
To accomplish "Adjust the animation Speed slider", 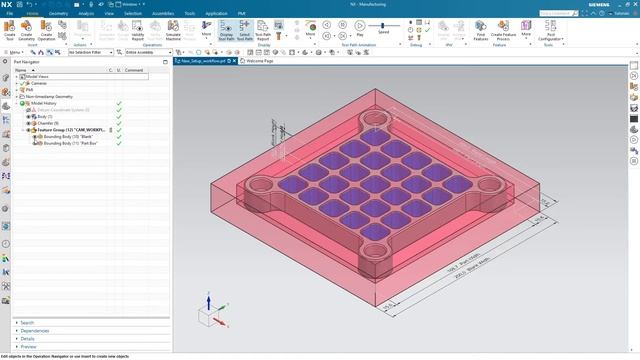I will coord(383,26).
